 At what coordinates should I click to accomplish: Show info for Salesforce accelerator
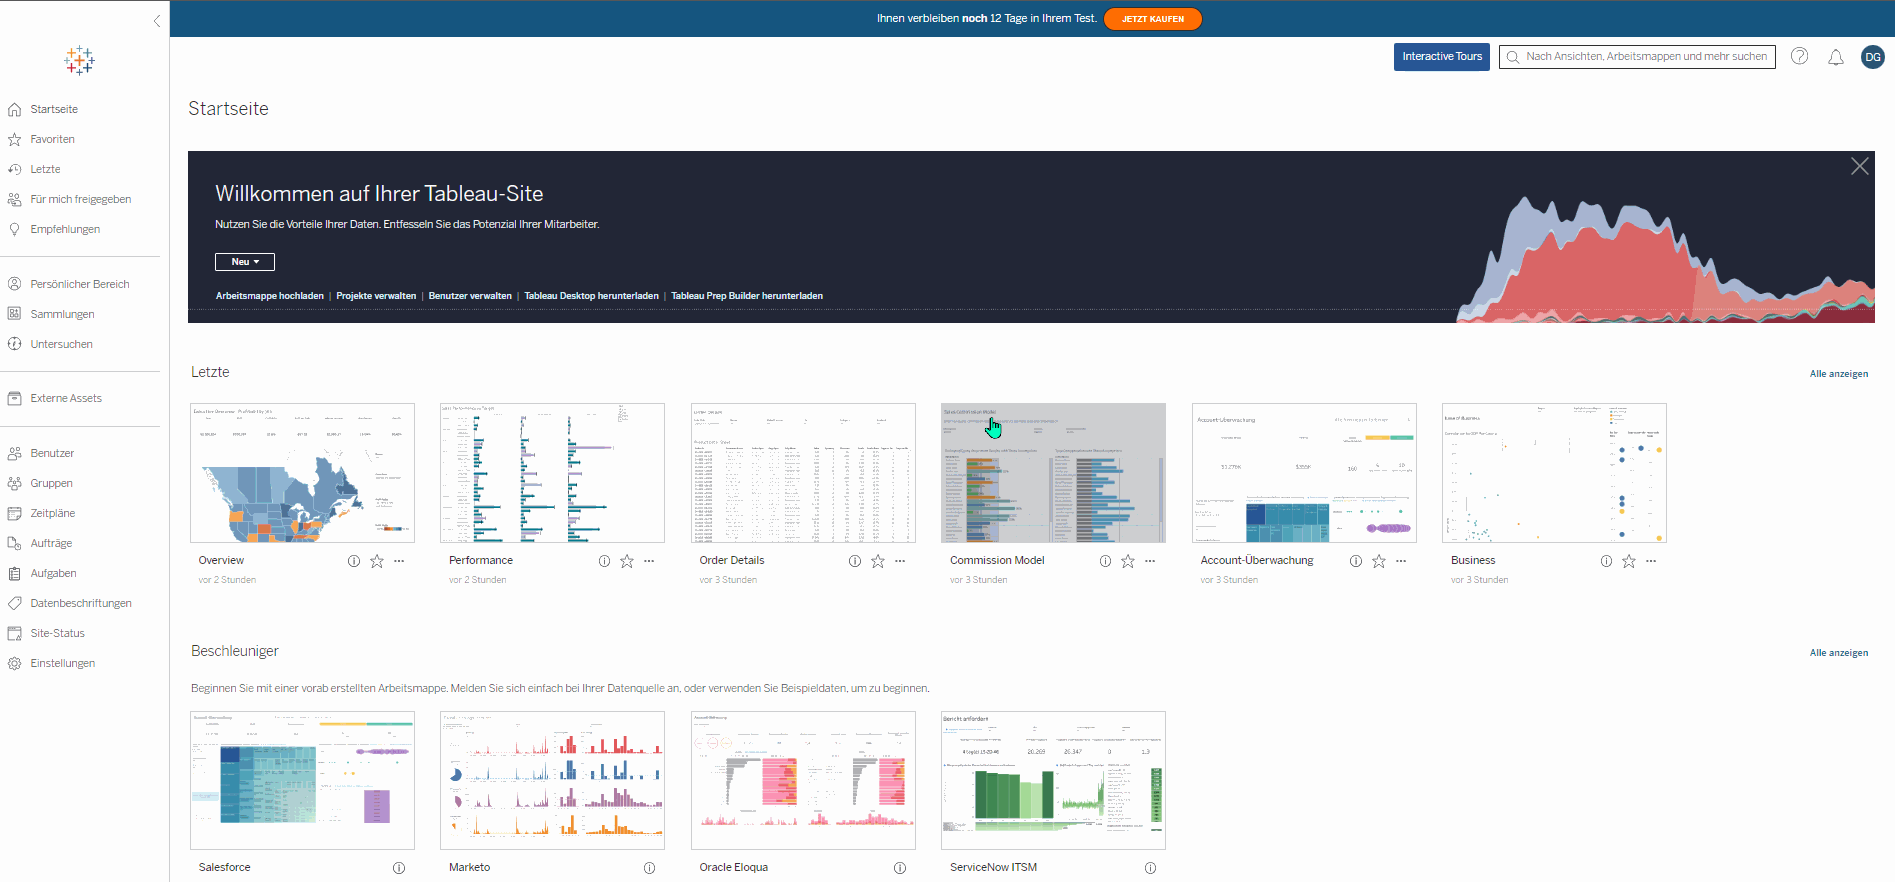[399, 868]
